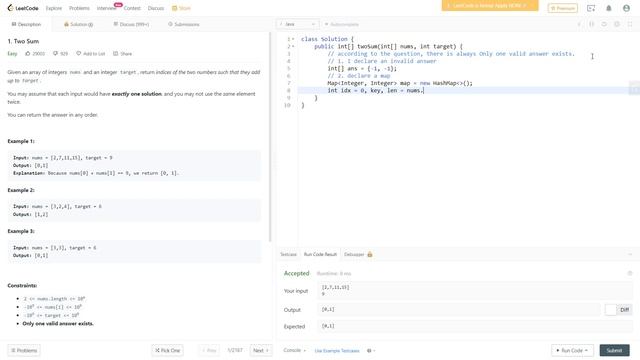Collapse the fold arrow on line 1
Viewport: 640px width, 360px height.
pyautogui.click(x=293, y=39)
